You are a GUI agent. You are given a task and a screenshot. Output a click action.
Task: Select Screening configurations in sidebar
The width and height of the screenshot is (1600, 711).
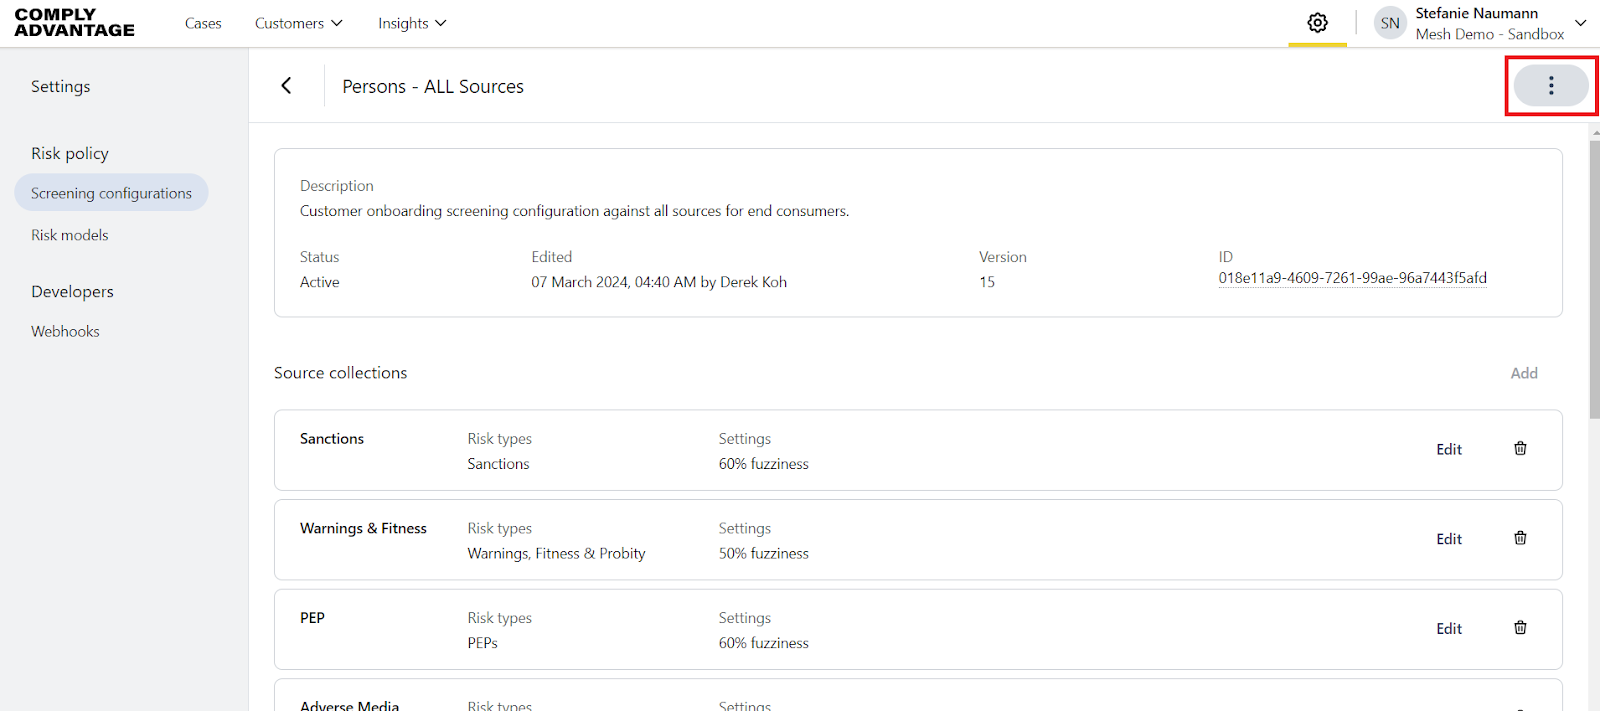pyautogui.click(x=111, y=193)
